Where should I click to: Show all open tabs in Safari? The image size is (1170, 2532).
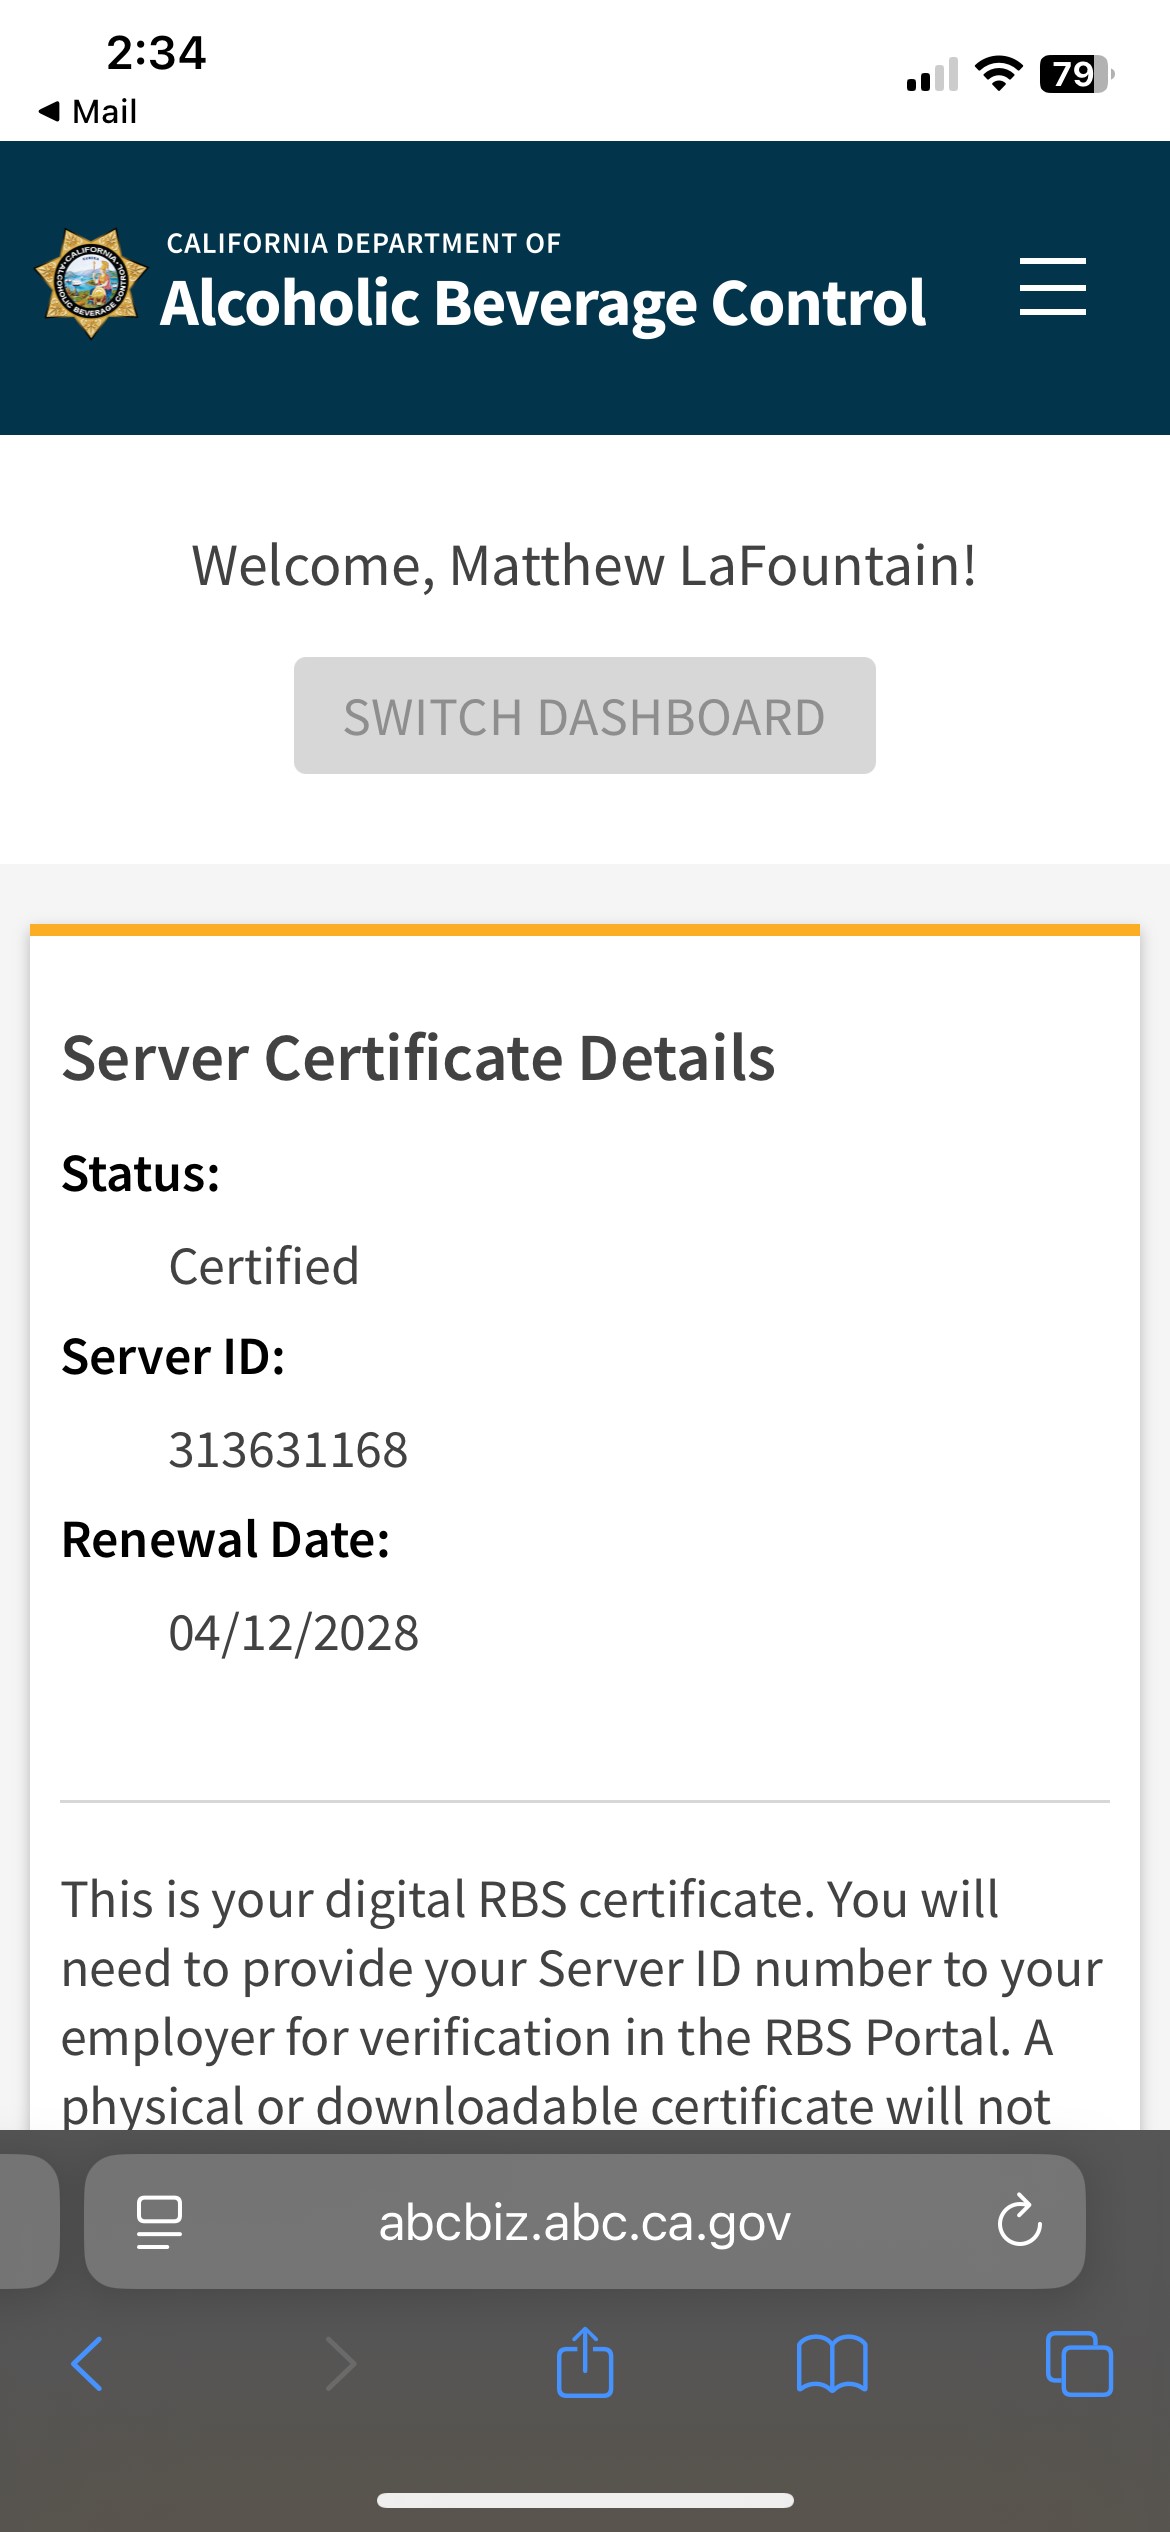[1078, 2364]
